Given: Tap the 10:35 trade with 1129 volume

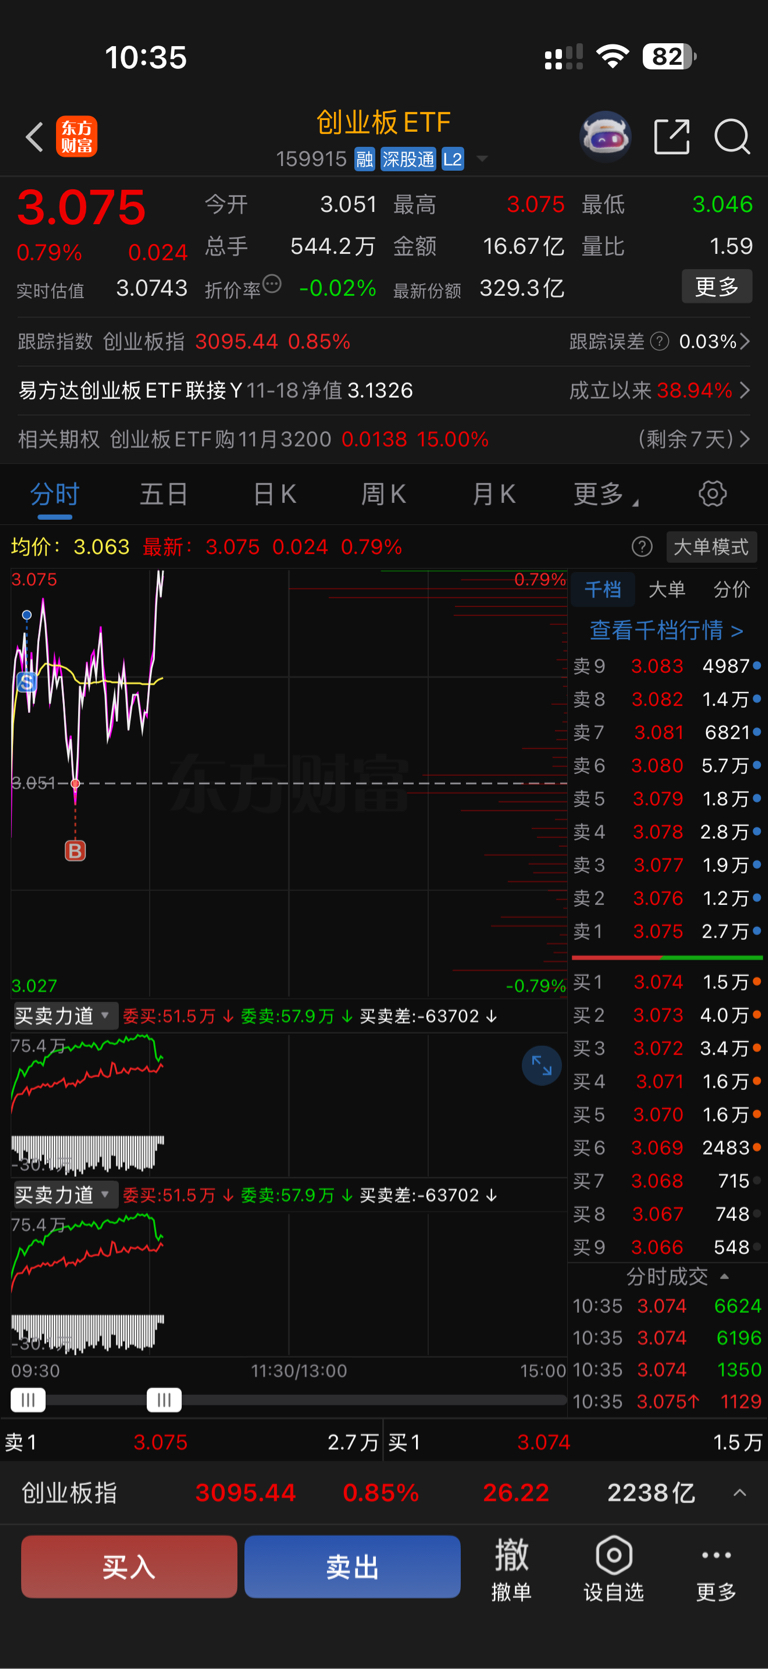Looking at the screenshot, I should coord(667,1401).
